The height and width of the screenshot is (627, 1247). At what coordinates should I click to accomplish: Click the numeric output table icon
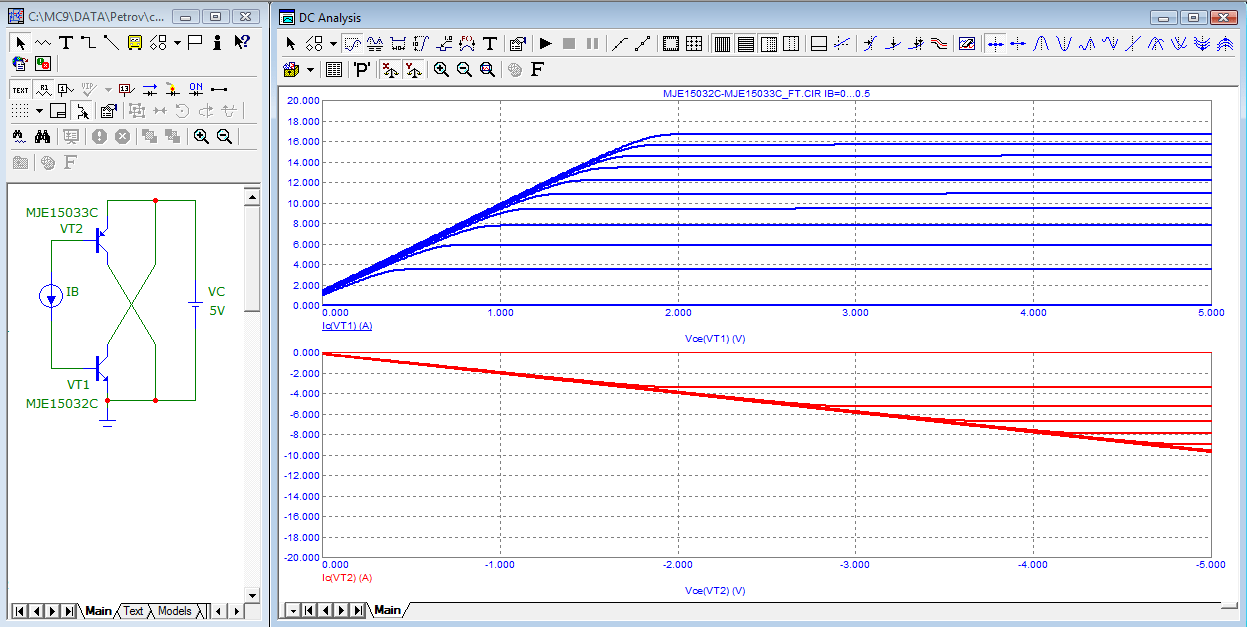(x=333, y=69)
